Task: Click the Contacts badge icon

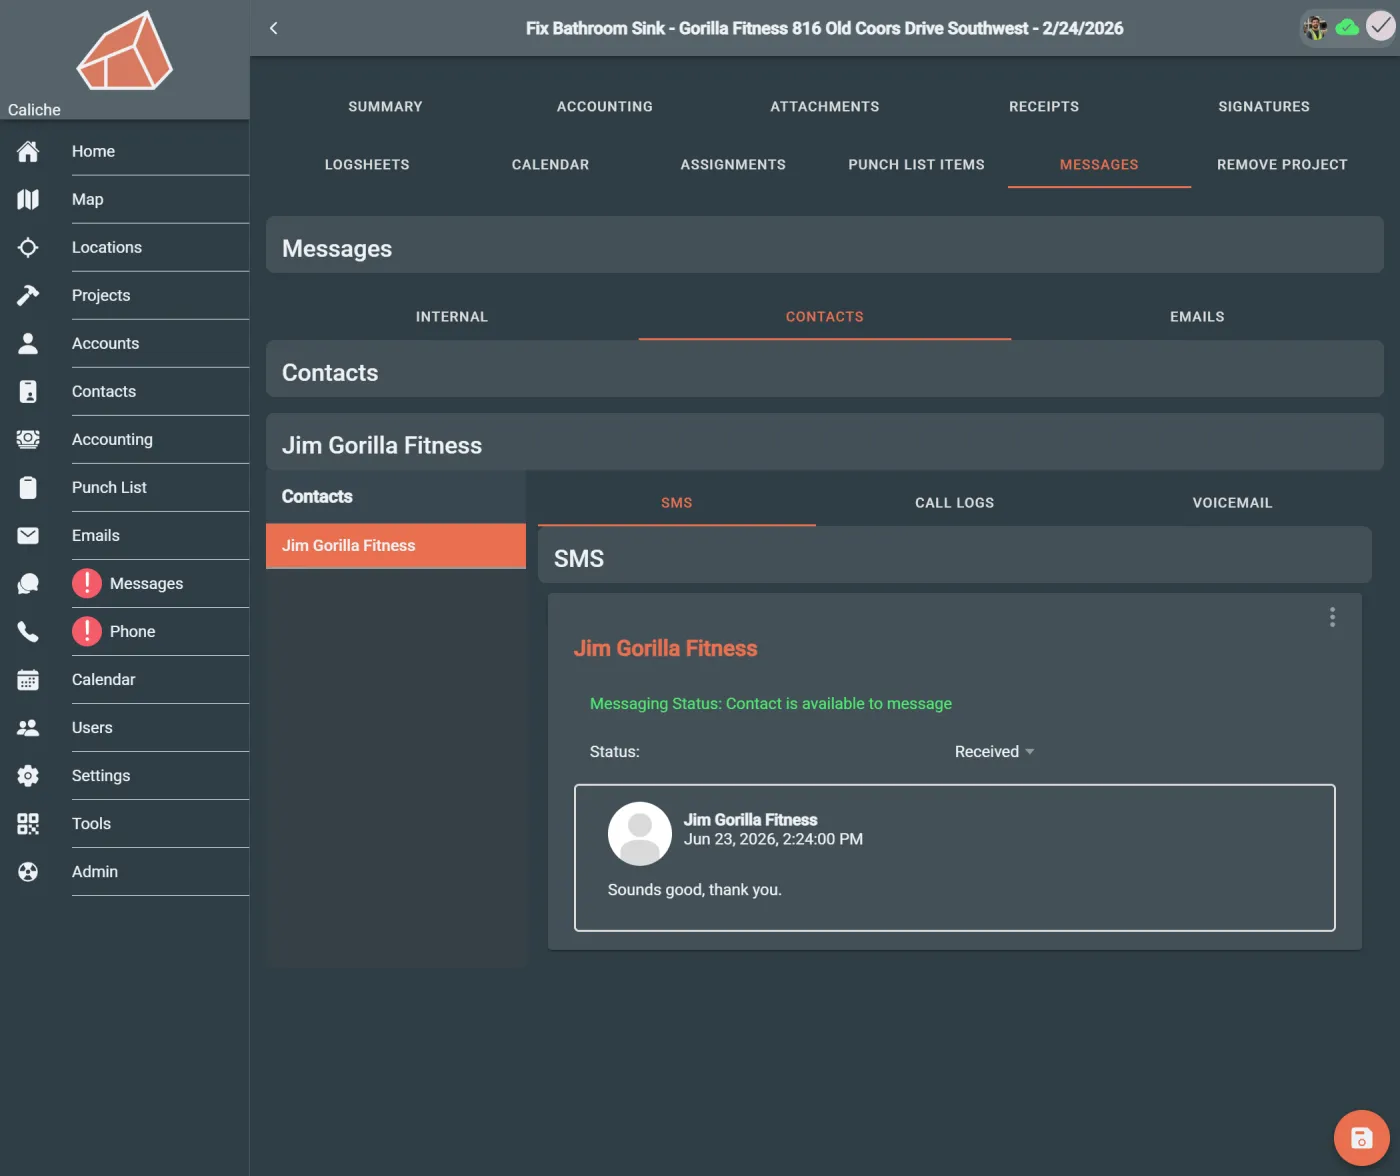Action: (28, 391)
